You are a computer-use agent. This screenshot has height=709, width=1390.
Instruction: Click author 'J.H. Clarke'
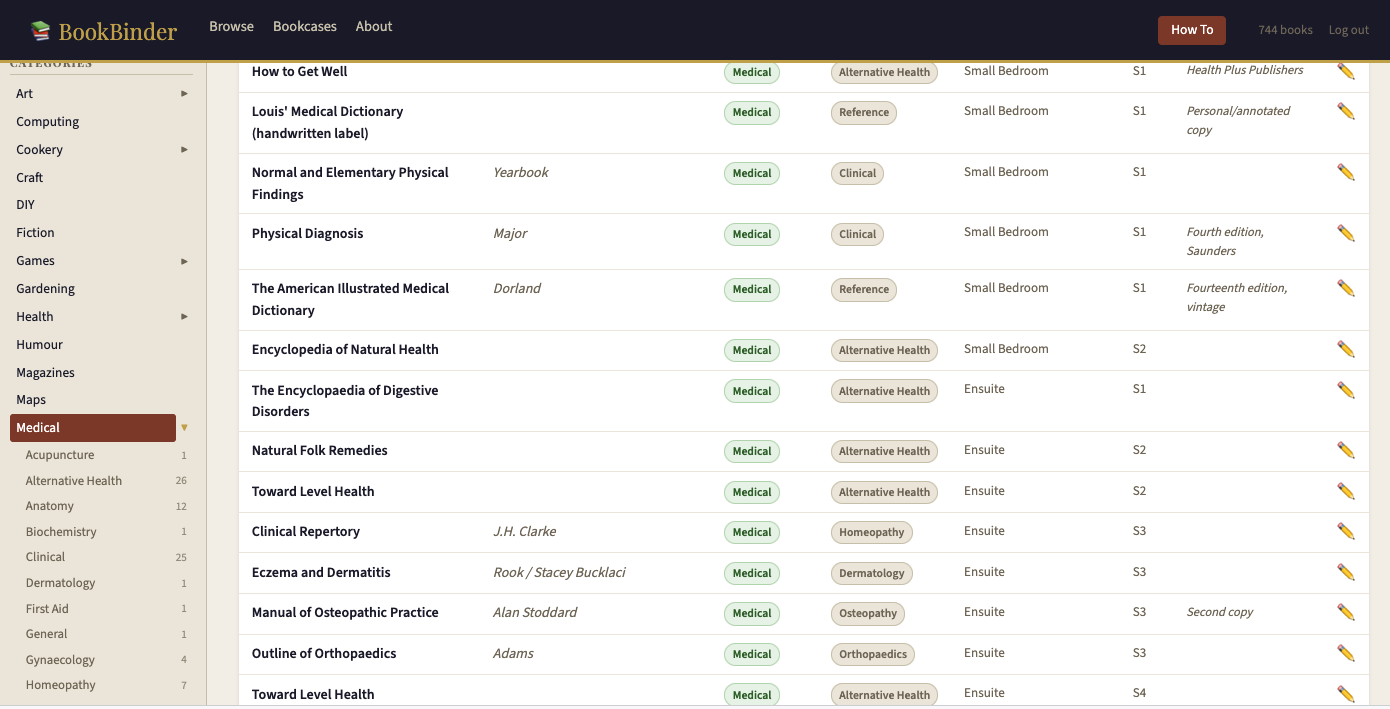coord(524,531)
